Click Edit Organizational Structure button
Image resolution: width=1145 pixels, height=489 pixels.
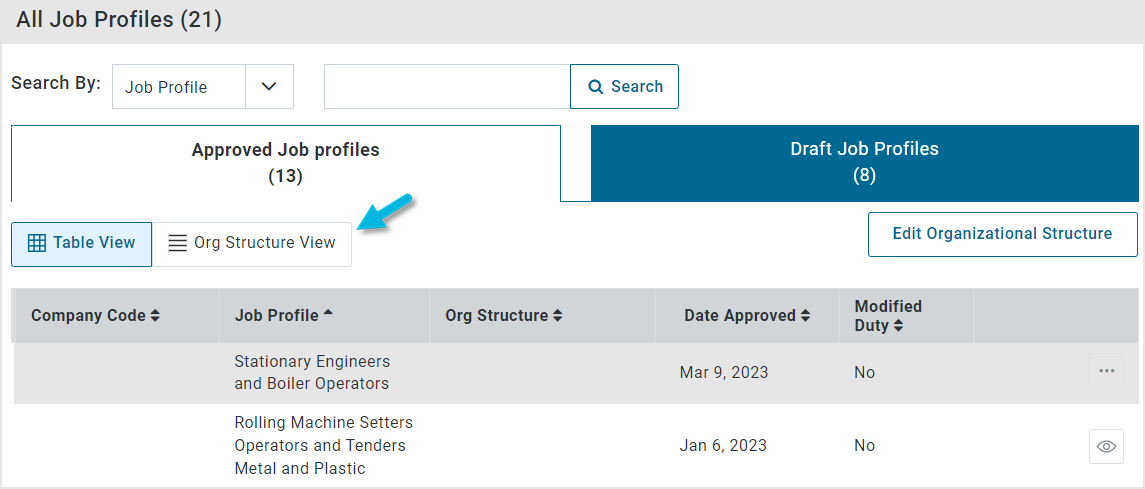click(1003, 234)
